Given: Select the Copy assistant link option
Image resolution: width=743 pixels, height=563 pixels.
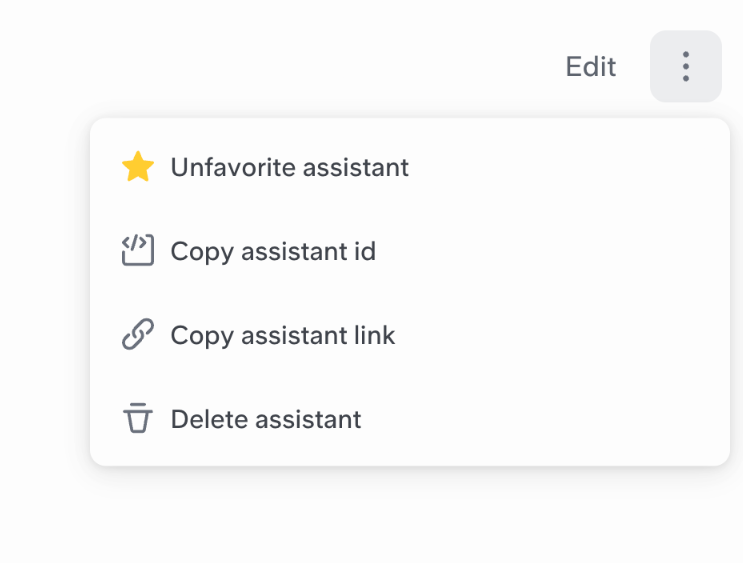Looking at the screenshot, I should 283,335.
